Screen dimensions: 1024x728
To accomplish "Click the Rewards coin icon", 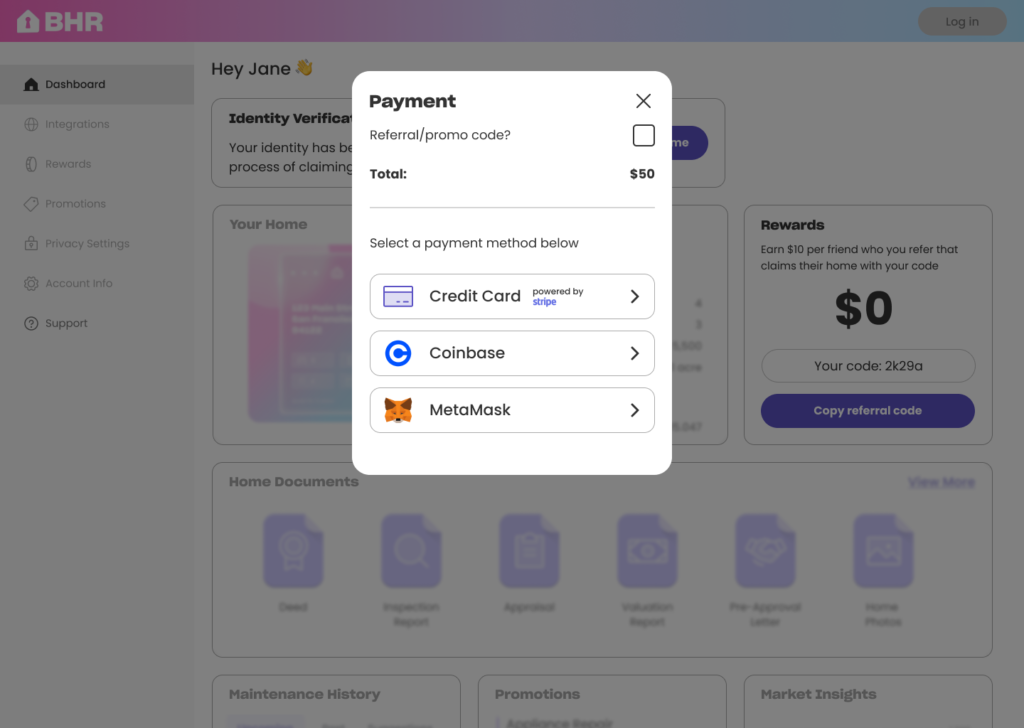I will [x=31, y=164].
